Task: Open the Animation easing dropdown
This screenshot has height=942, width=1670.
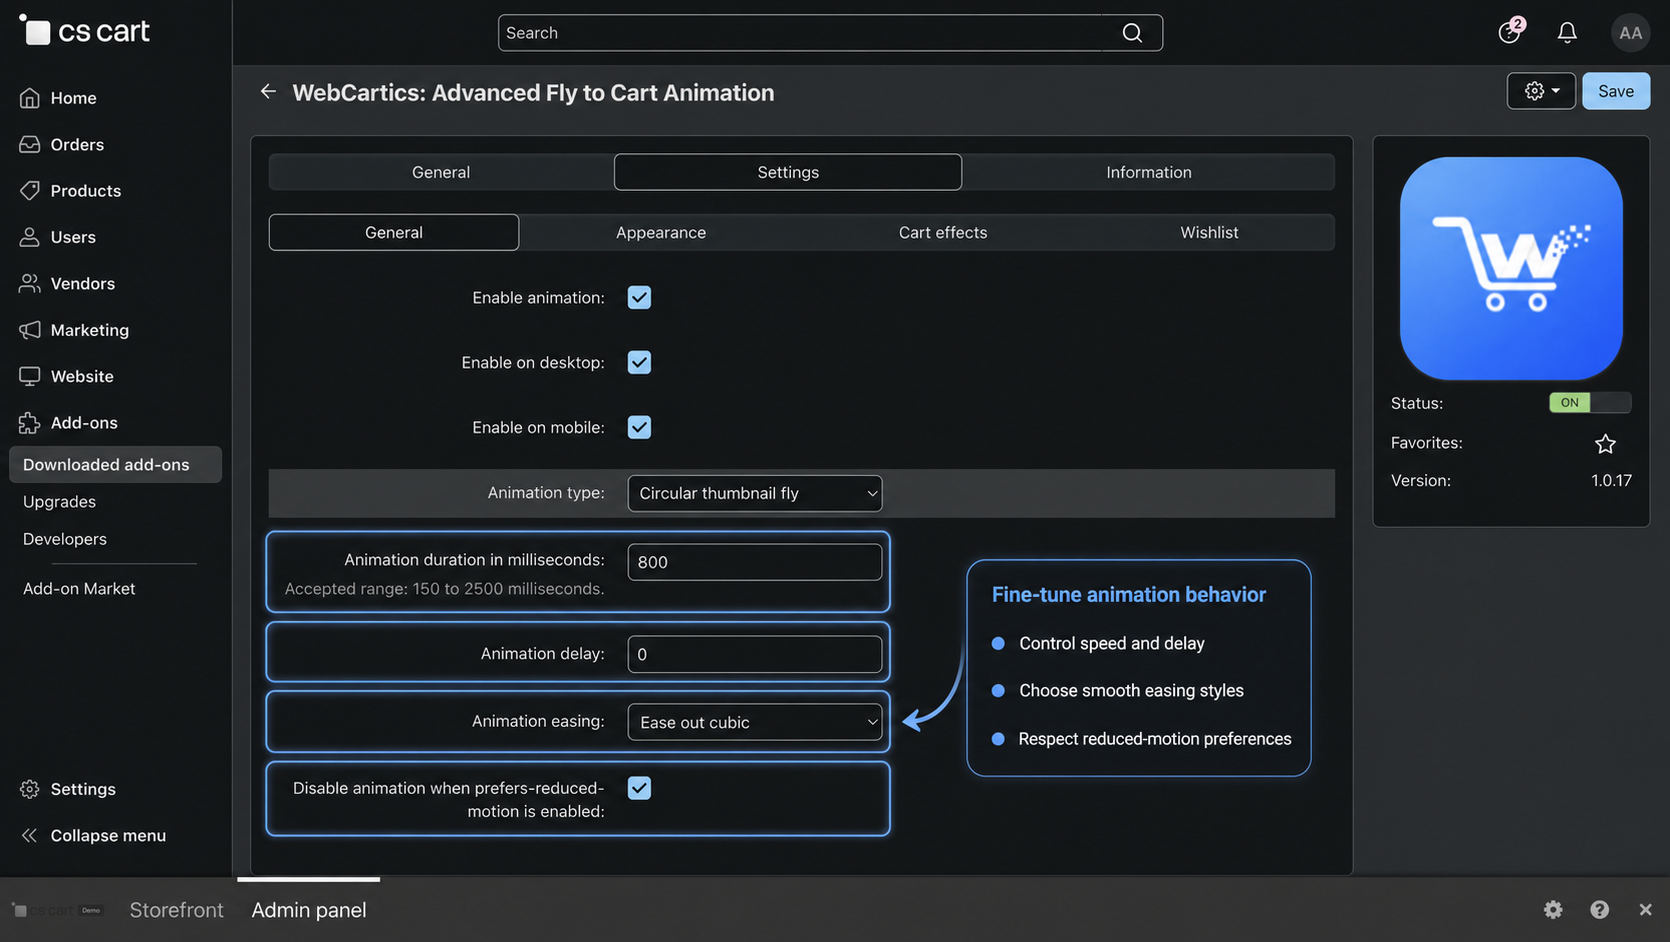Action: [x=755, y=722]
